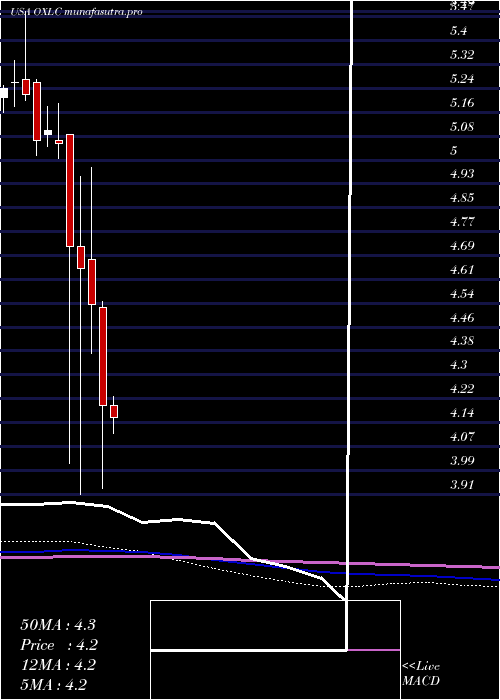Viewport: 500px width, 700px height.
Task: Click the 4.61 price axis label
Action: coord(462,270)
